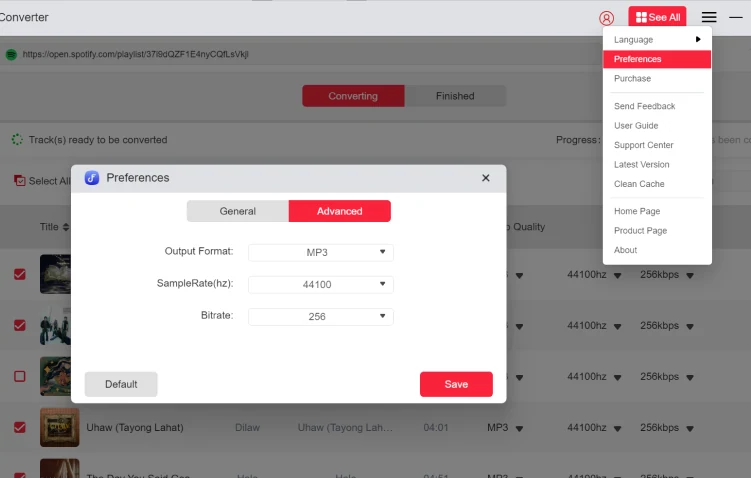Sort by Title column arrow

tap(66, 227)
